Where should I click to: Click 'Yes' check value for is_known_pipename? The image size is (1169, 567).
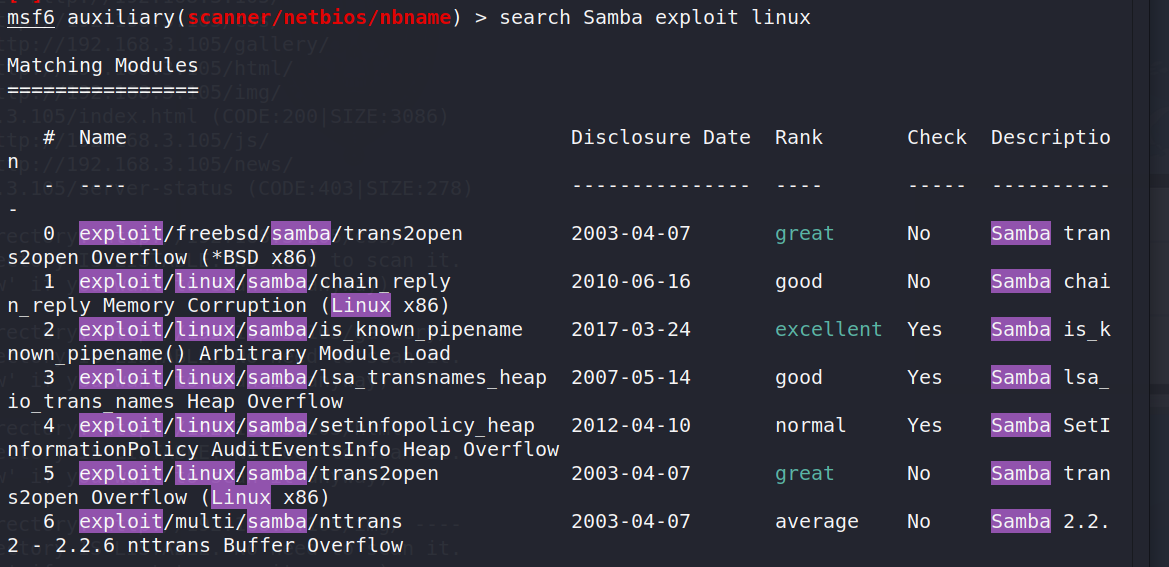[925, 329]
